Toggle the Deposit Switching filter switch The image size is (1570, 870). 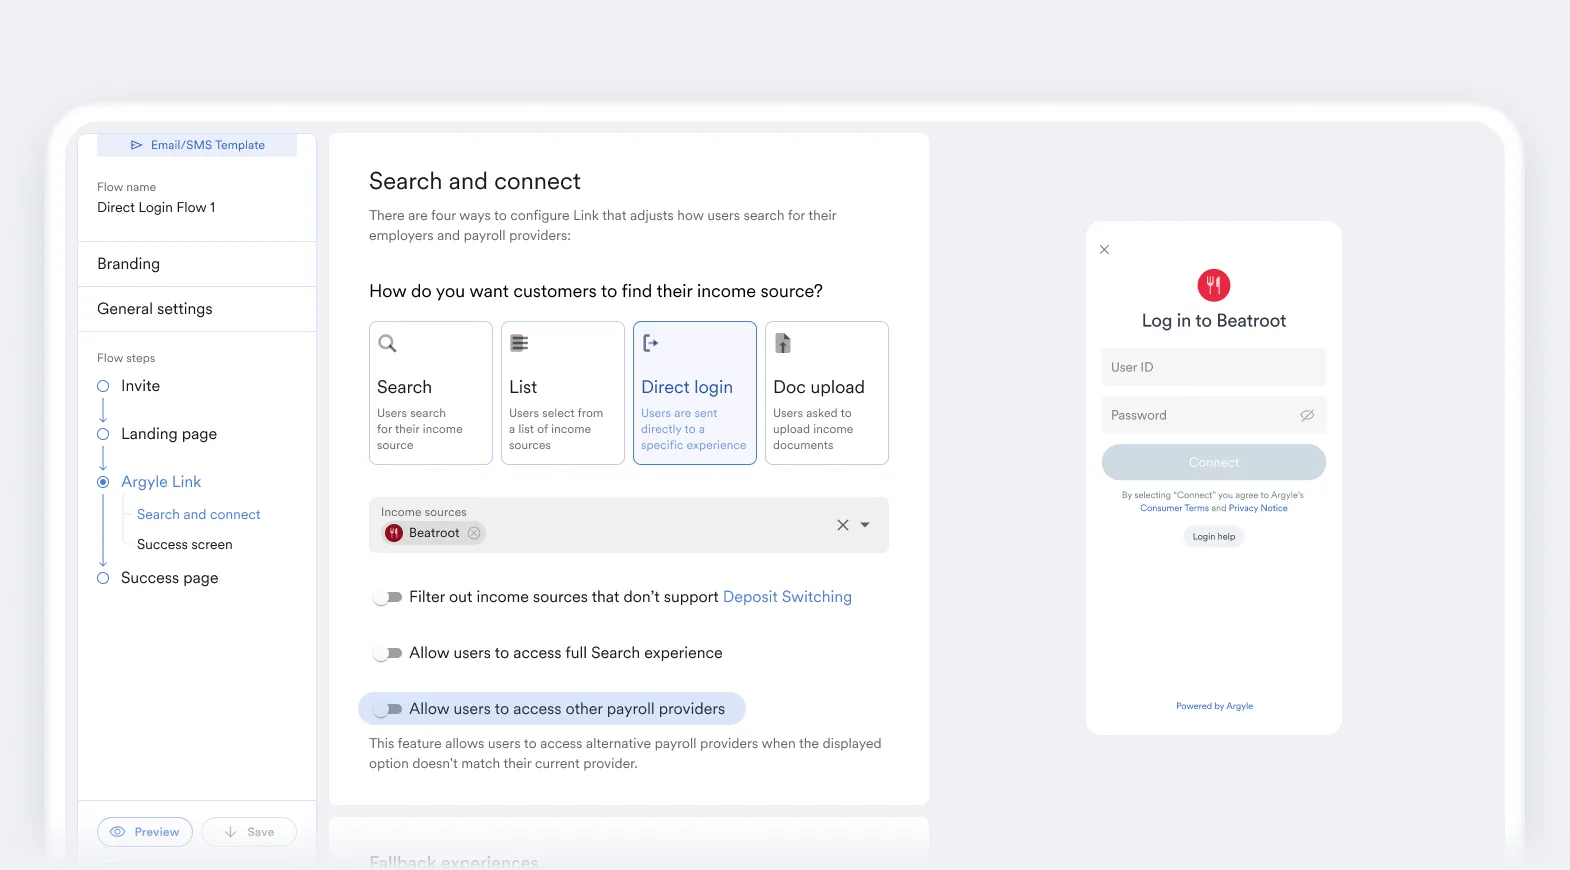(388, 597)
